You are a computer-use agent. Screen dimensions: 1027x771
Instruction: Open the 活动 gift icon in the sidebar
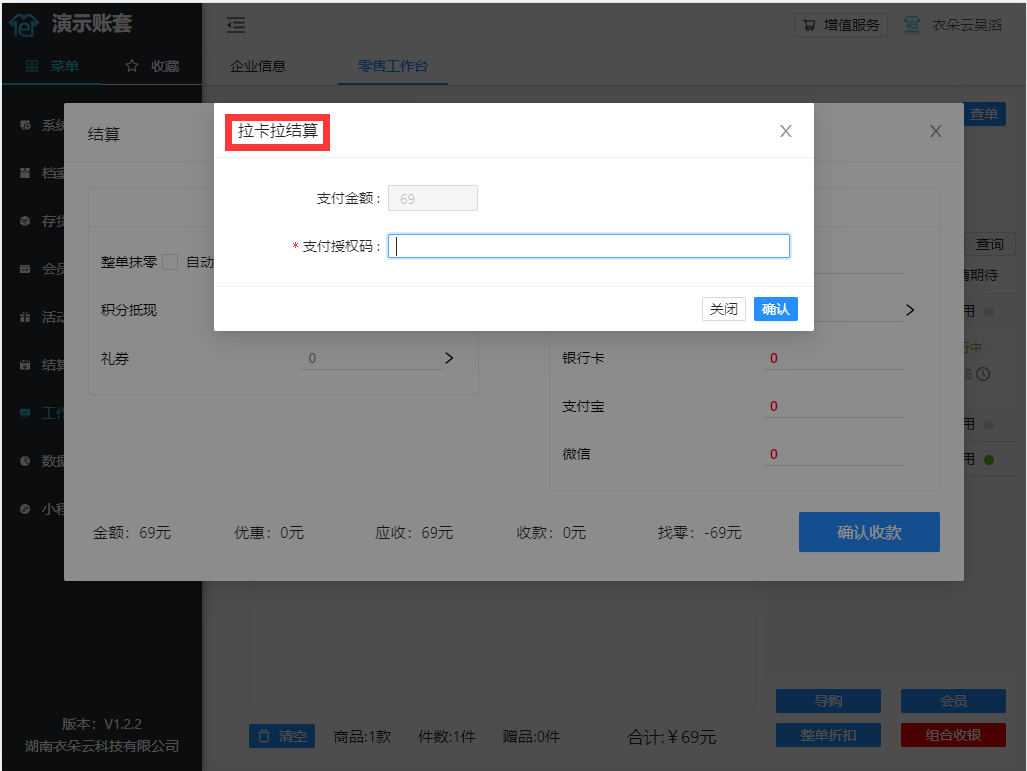25,317
